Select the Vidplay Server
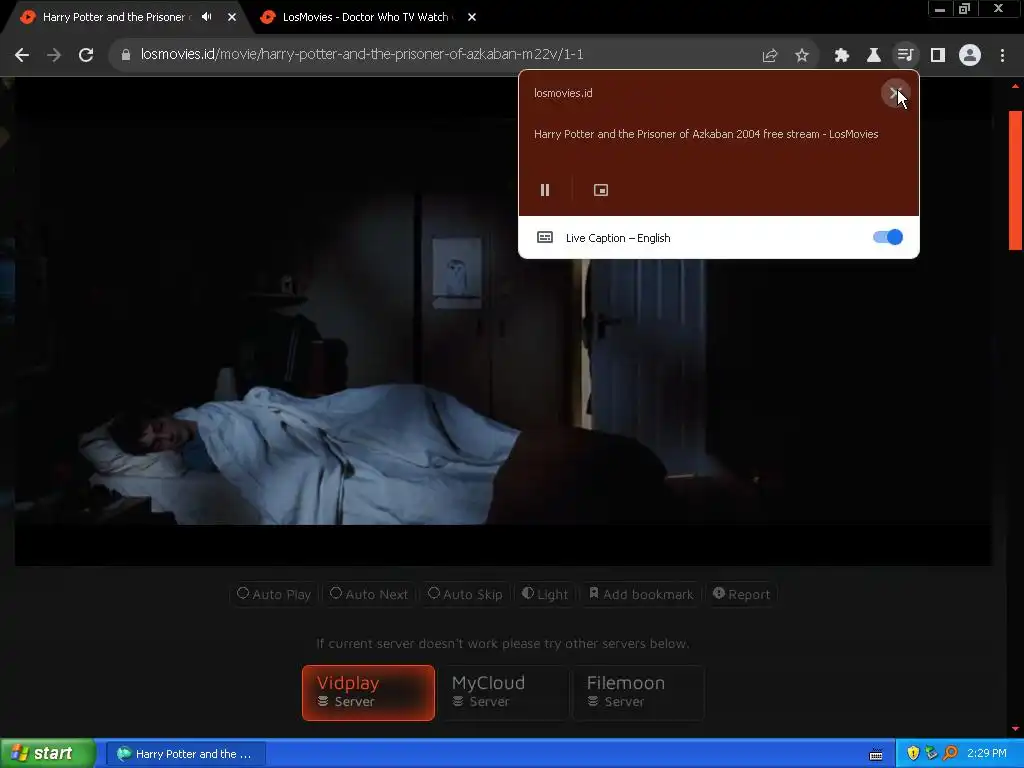 (x=368, y=693)
